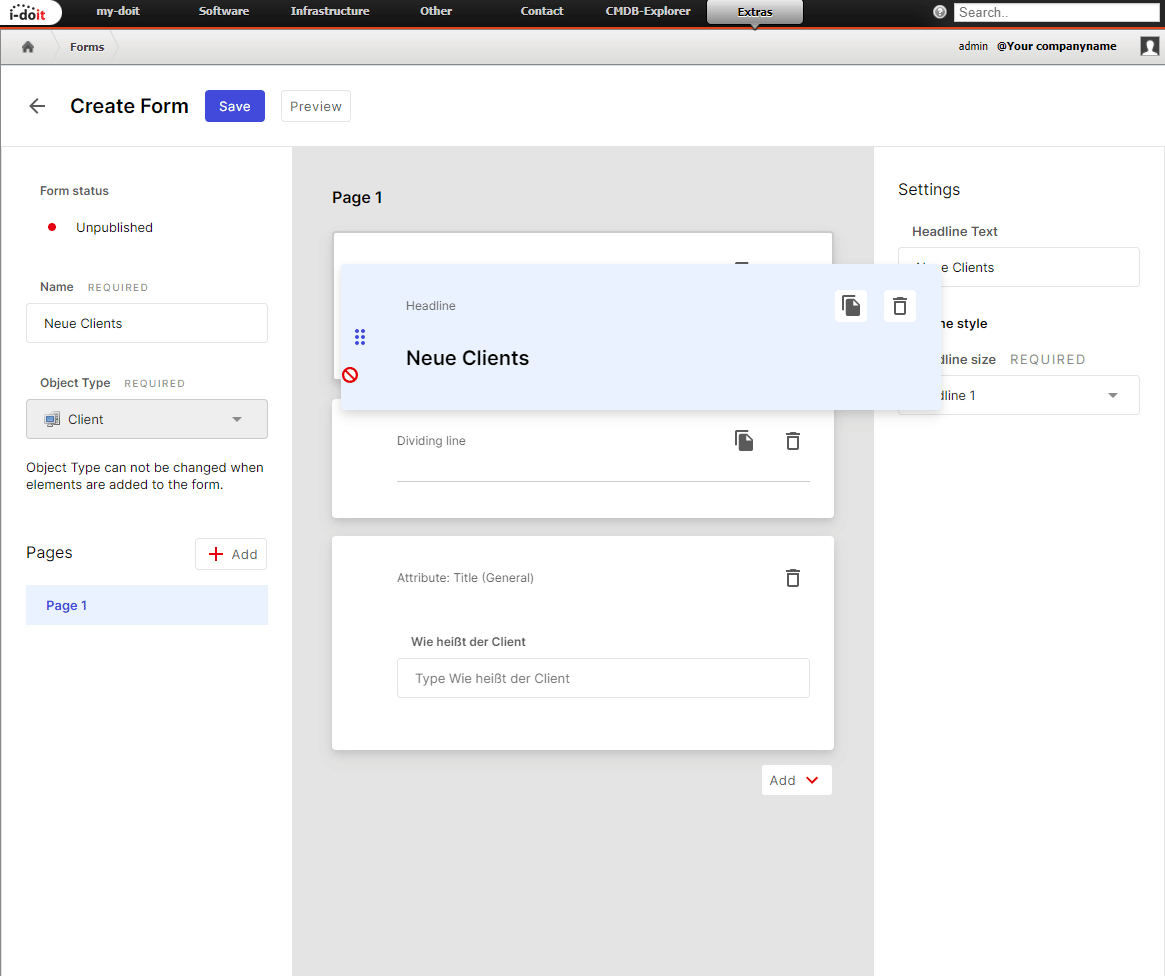Viewport: 1165px width, 976px height.
Task: Grab the headline drag handle dots
Action: pos(360,337)
